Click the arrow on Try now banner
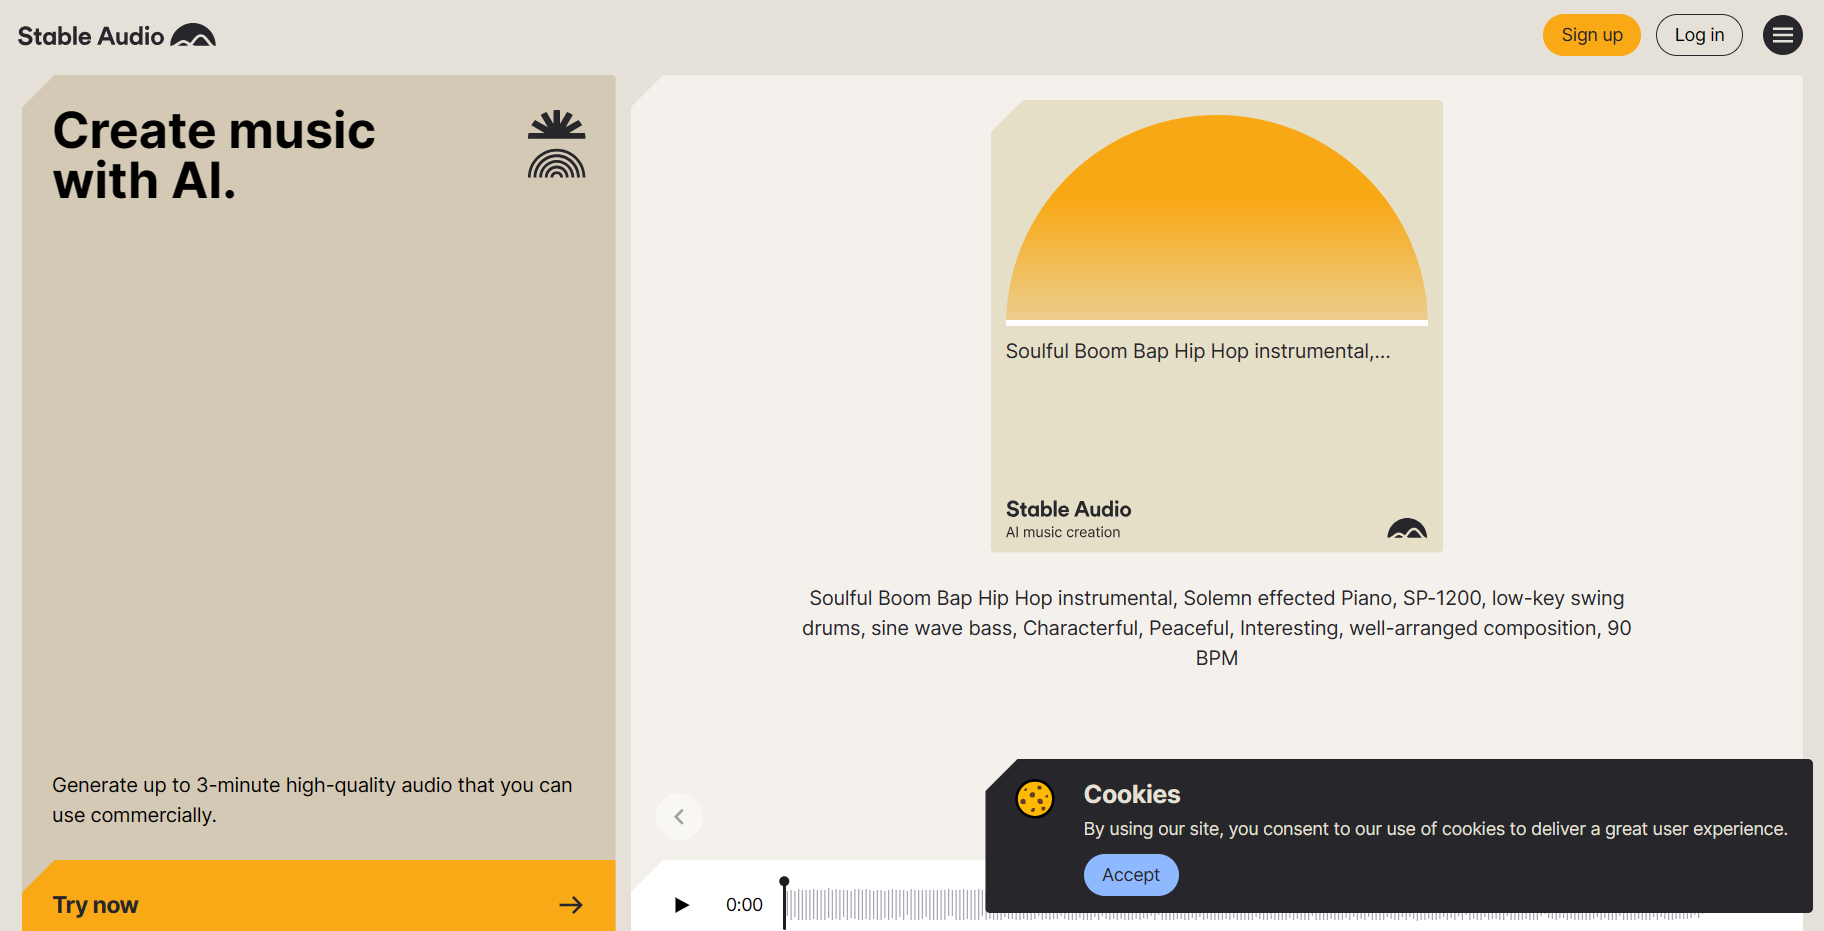The width and height of the screenshot is (1824, 931). coord(571,905)
